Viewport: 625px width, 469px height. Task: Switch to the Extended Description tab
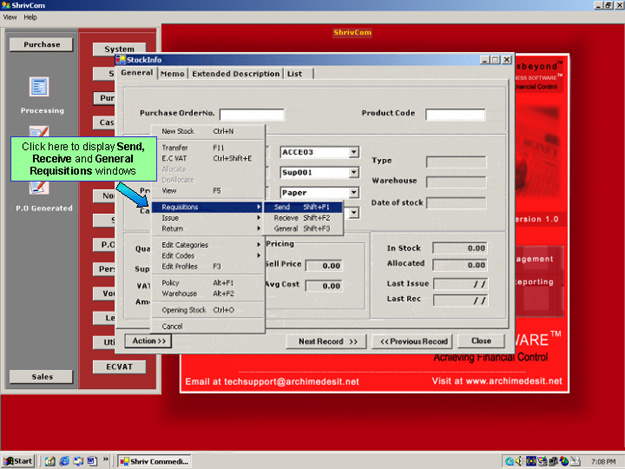click(x=236, y=73)
